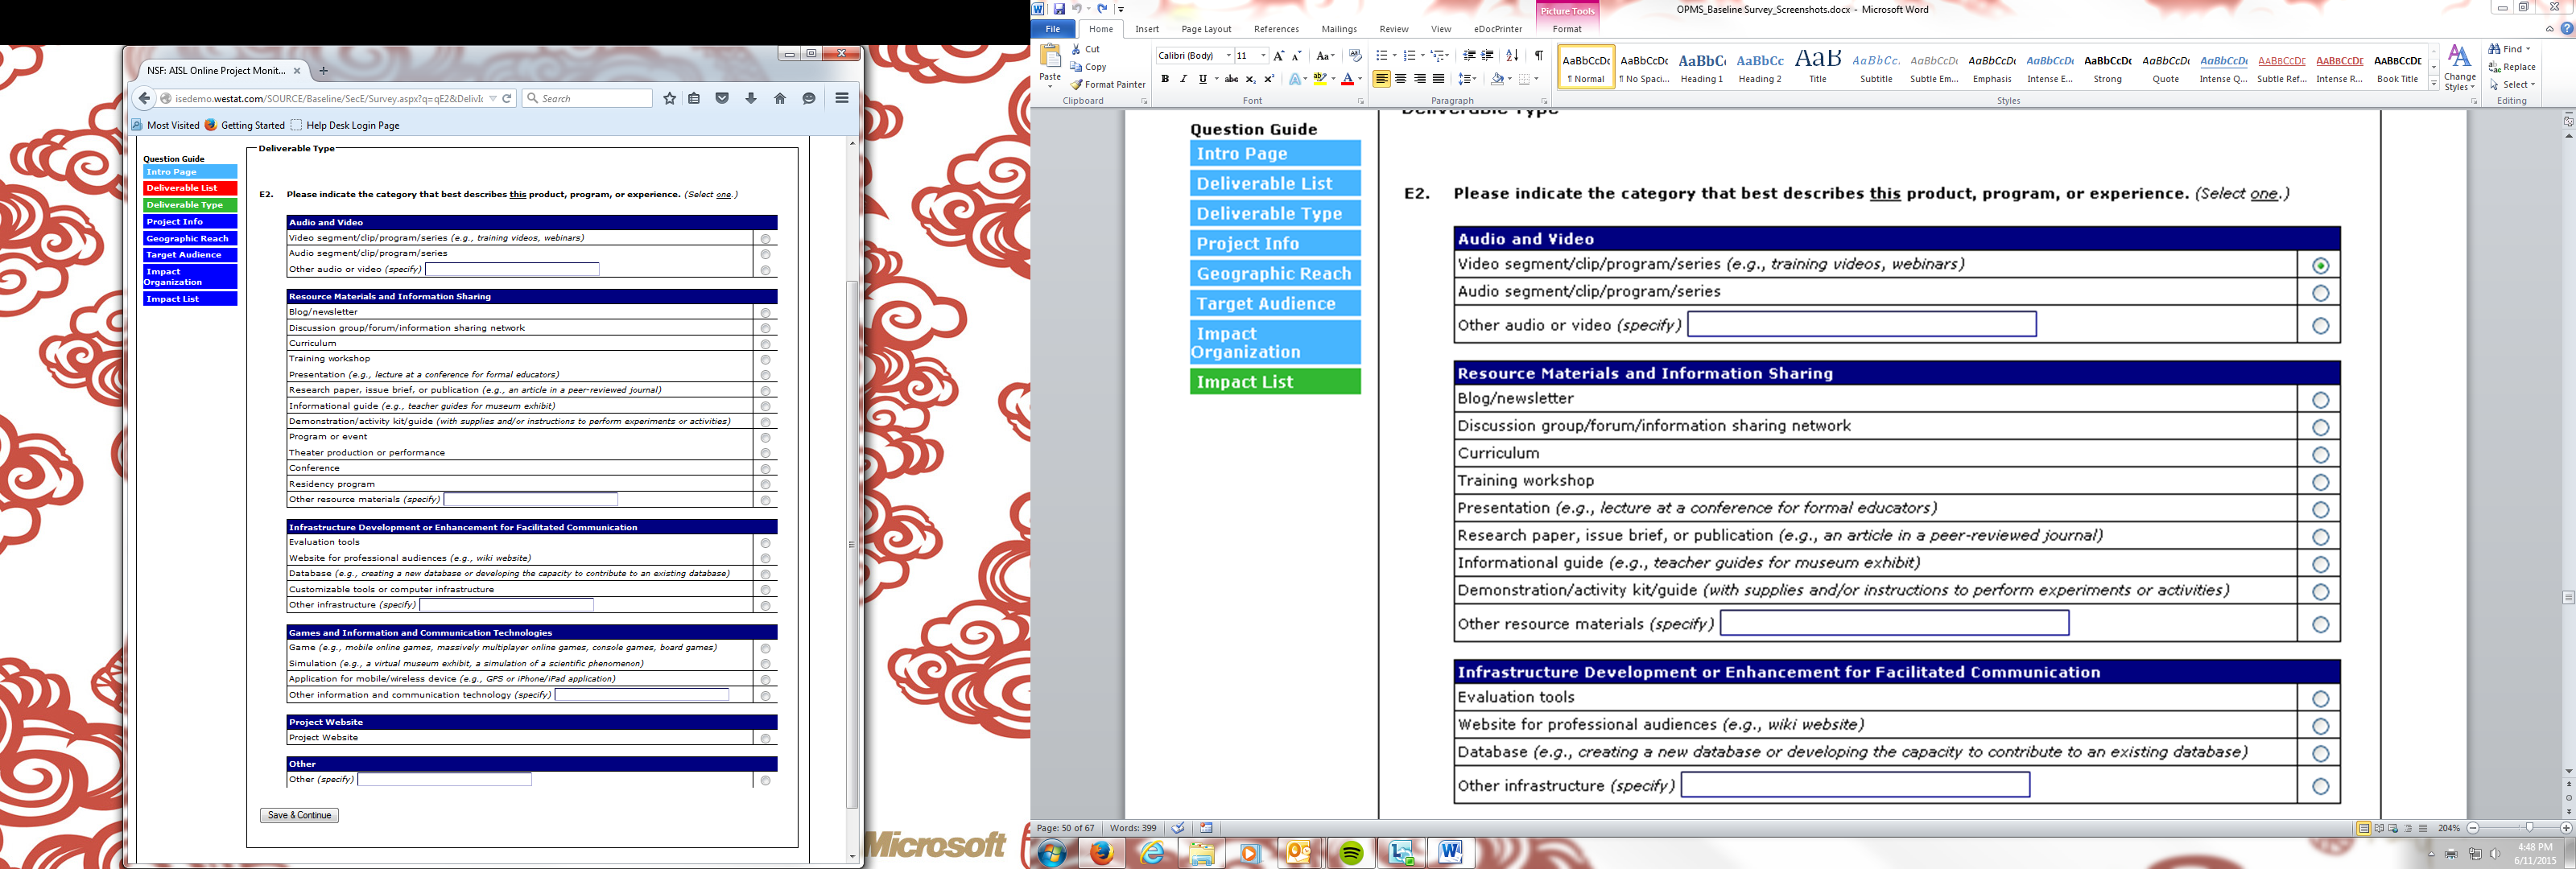Click the Save & Continue button
The image size is (2576, 869).
299,815
